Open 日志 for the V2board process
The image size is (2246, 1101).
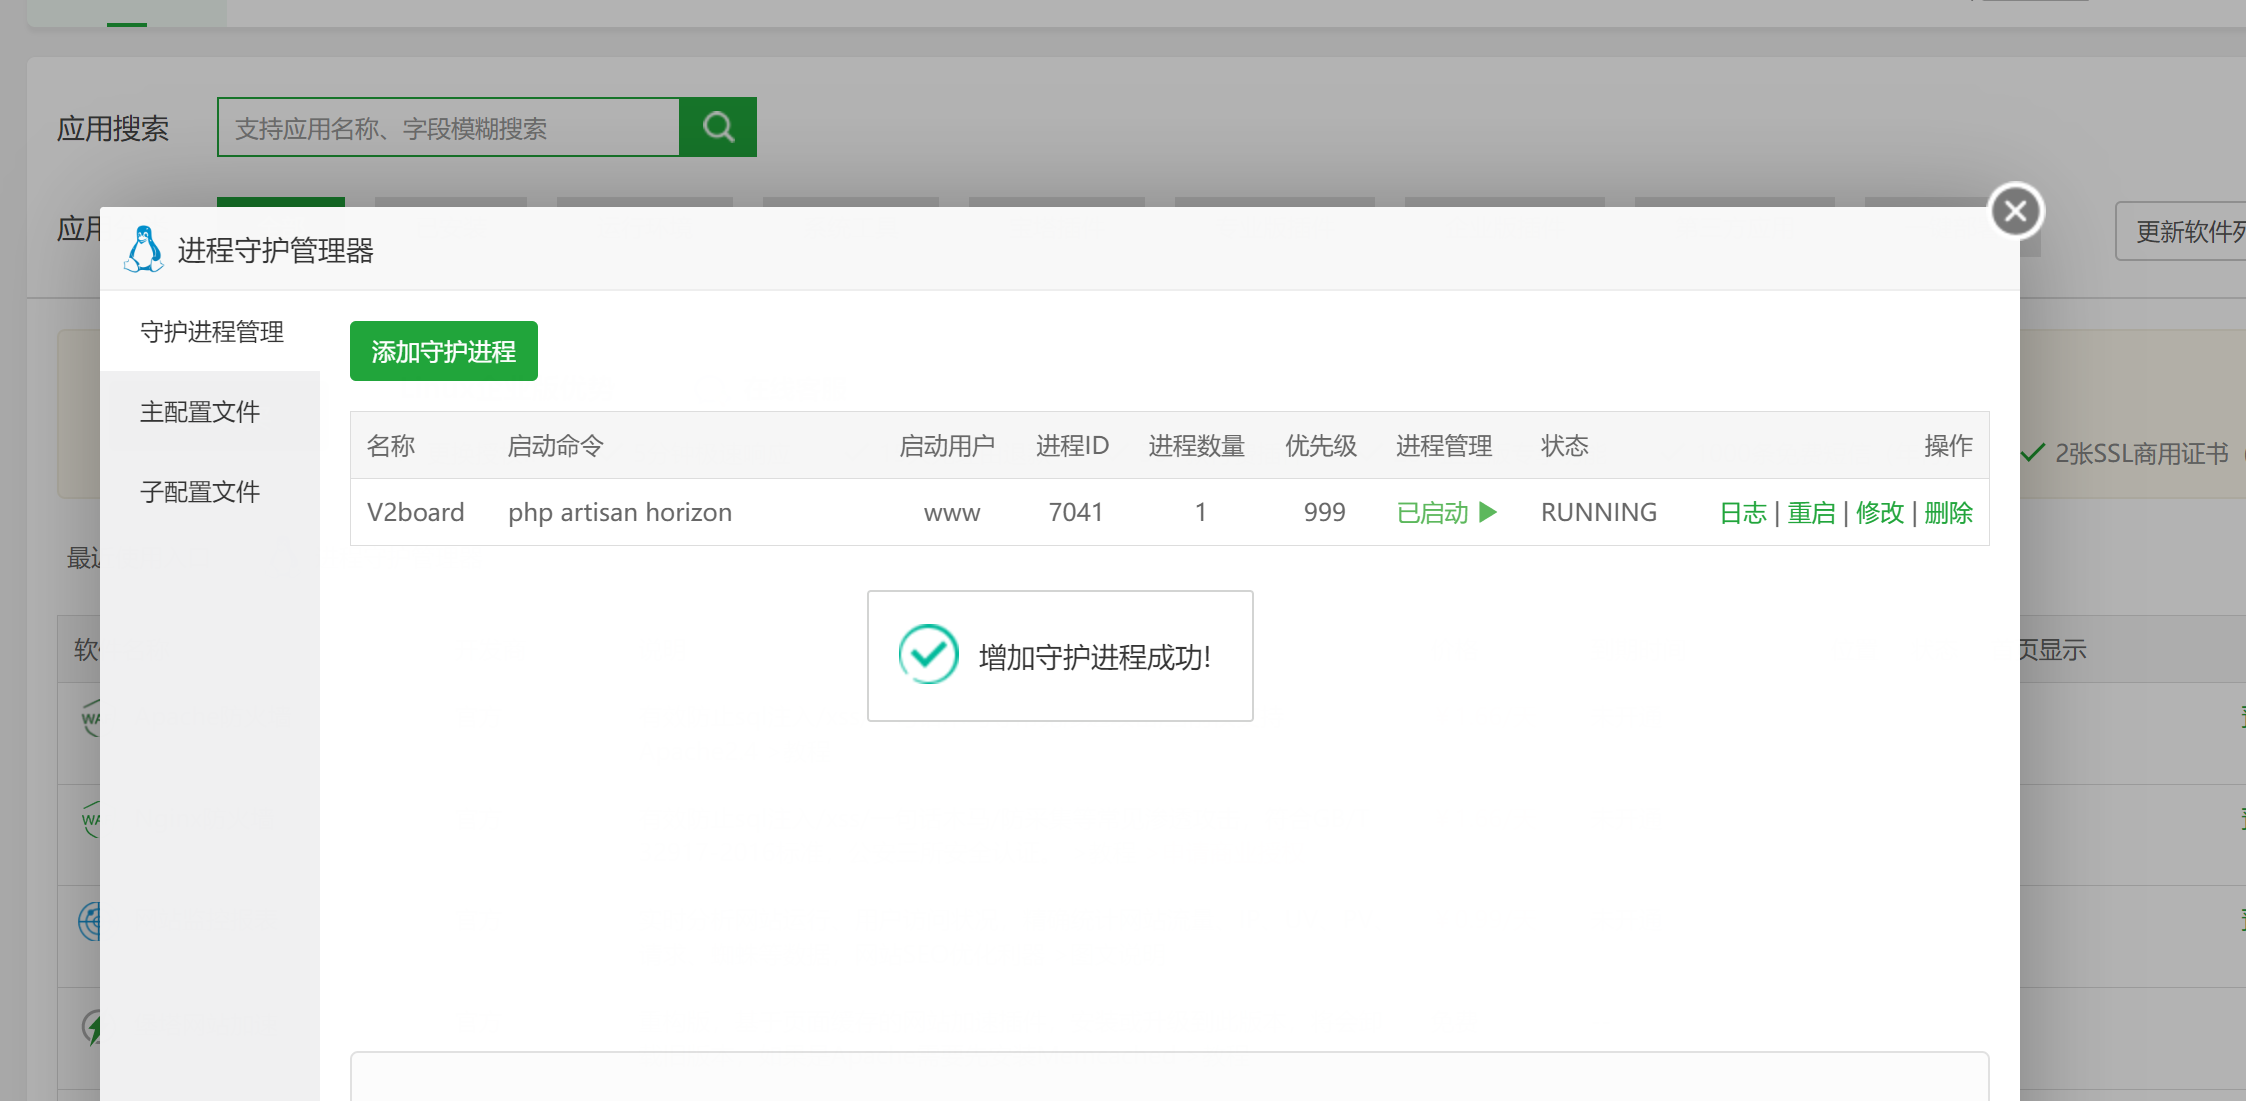[x=1742, y=513]
